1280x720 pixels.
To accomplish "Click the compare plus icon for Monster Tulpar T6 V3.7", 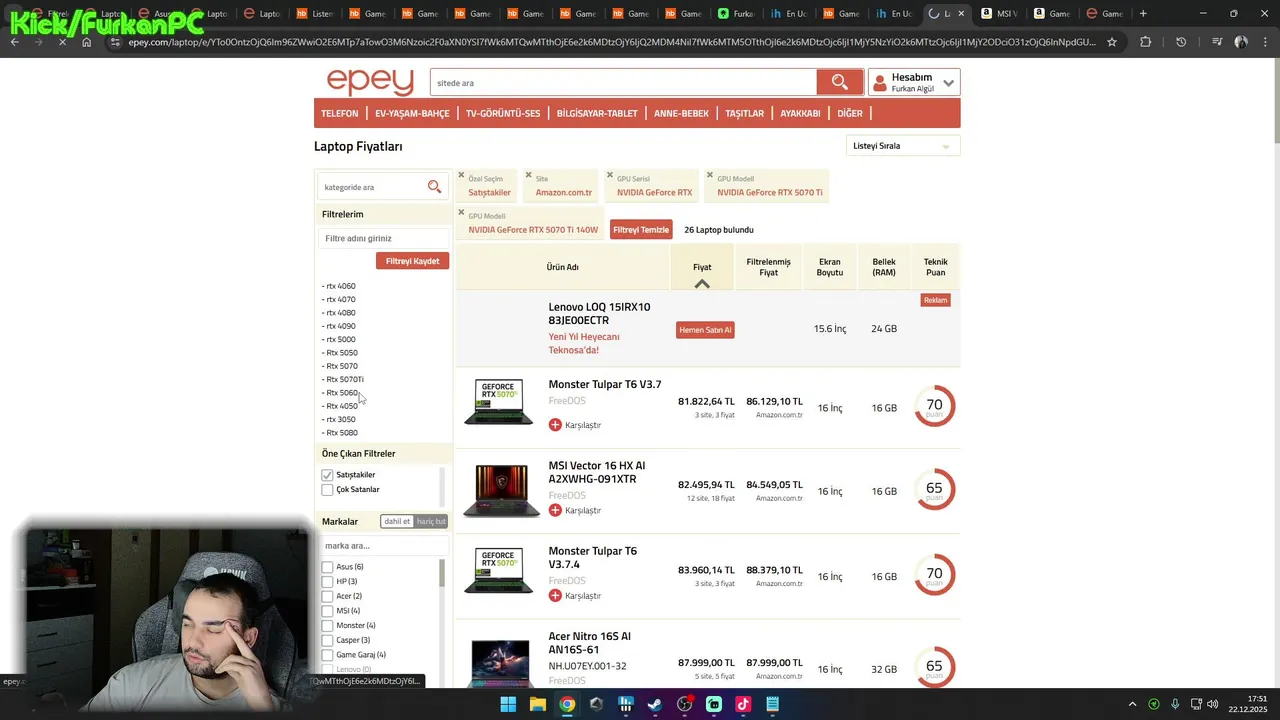I will click(555, 425).
